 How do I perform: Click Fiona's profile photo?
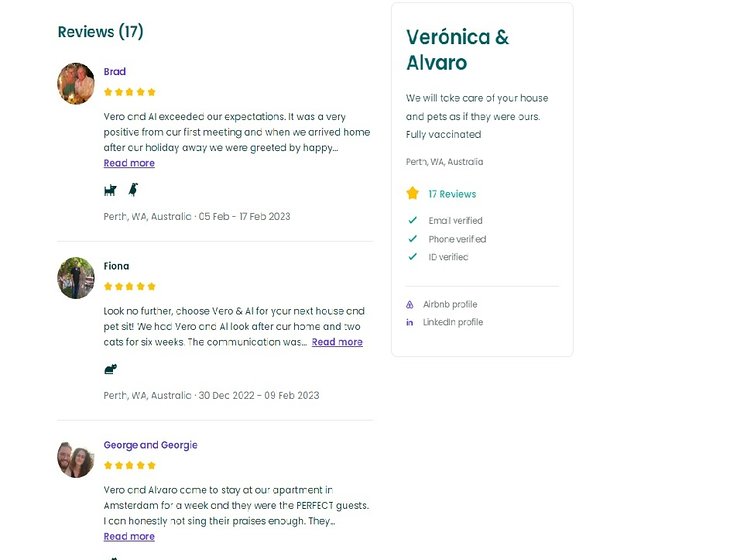click(76, 278)
